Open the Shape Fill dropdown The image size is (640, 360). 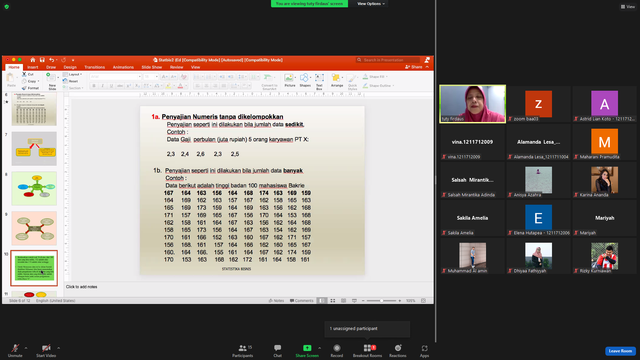click(x=375, y=77)
